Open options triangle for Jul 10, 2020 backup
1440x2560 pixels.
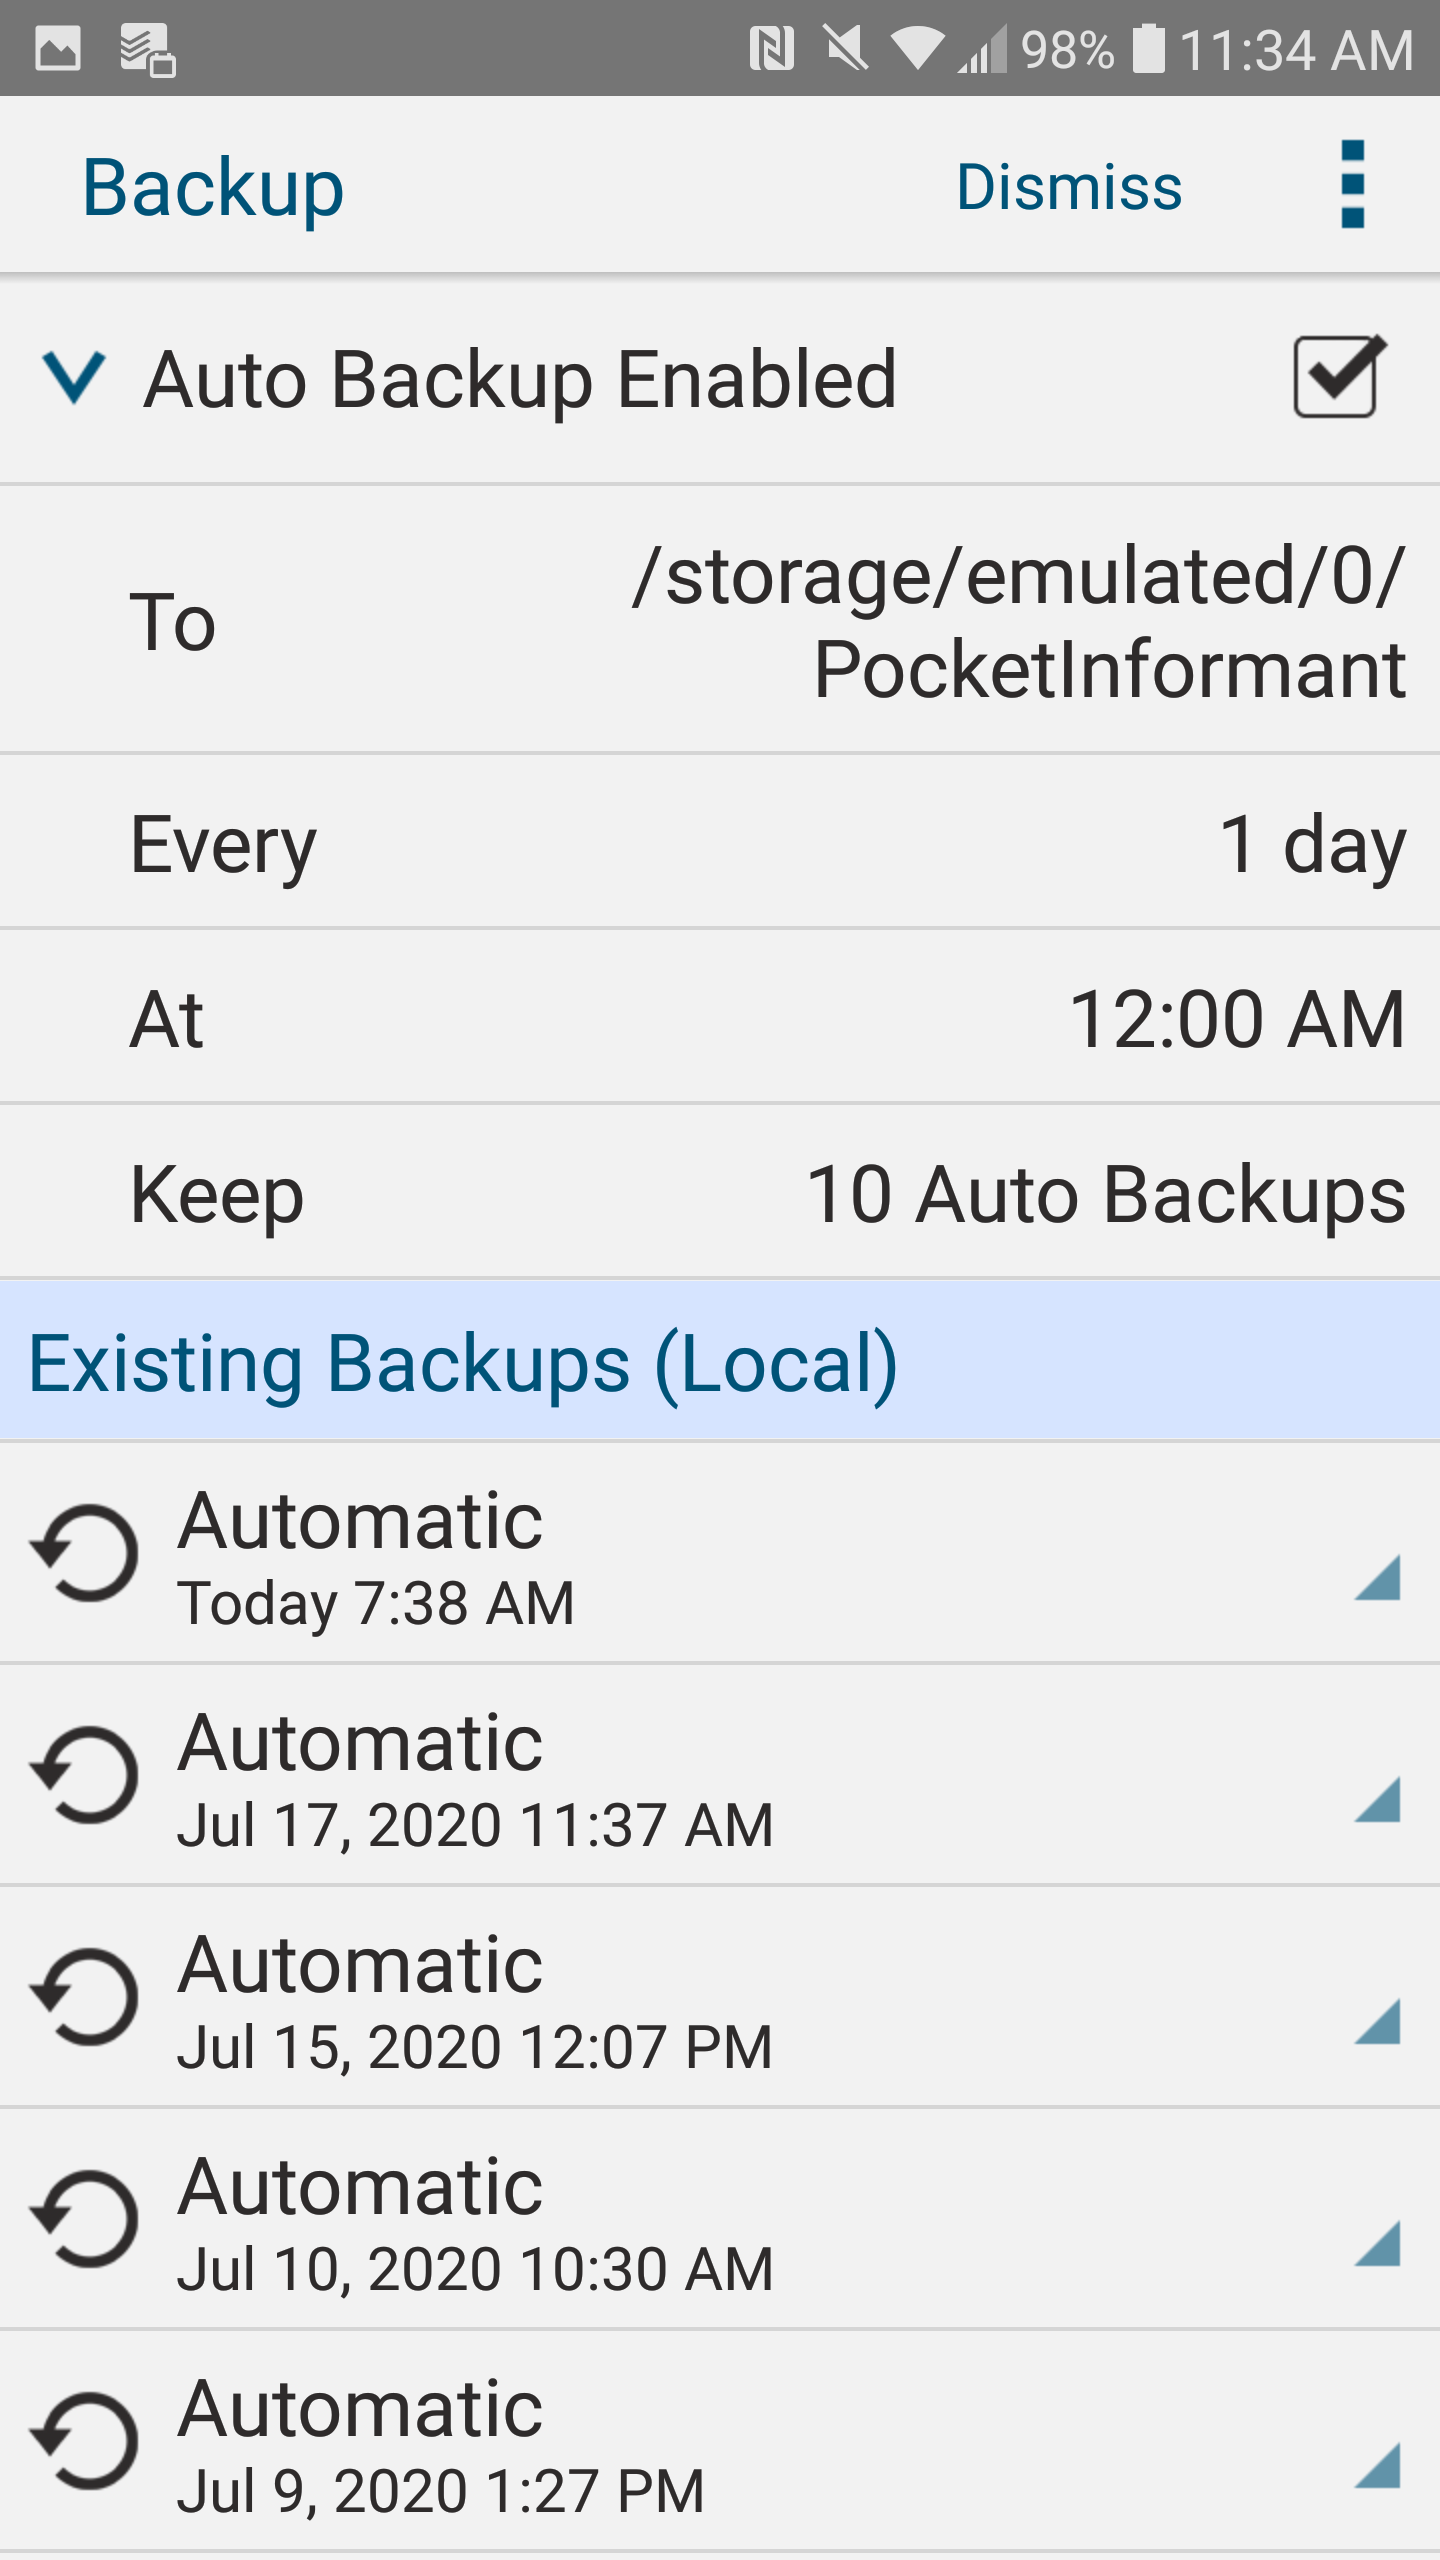coord(1378,2244)
